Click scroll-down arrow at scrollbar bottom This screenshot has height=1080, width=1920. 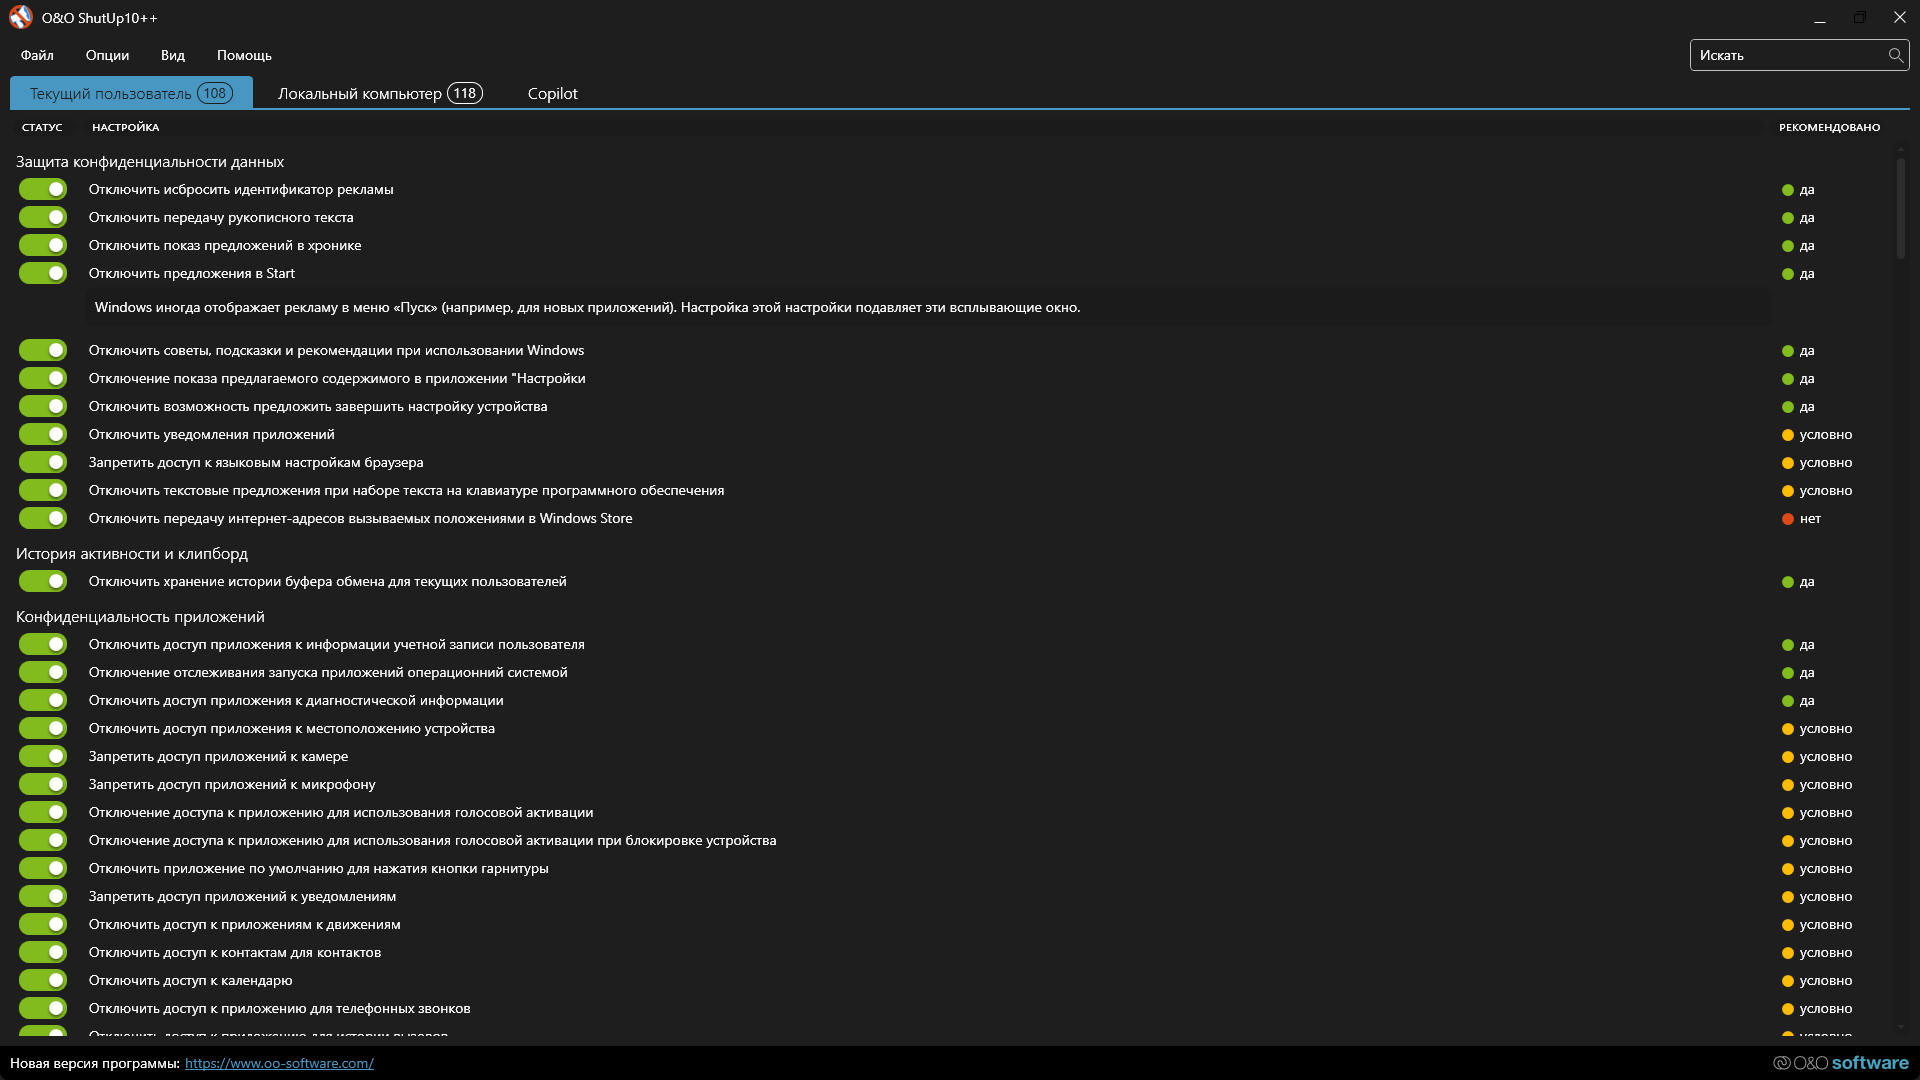(x=1900, y=1027)
